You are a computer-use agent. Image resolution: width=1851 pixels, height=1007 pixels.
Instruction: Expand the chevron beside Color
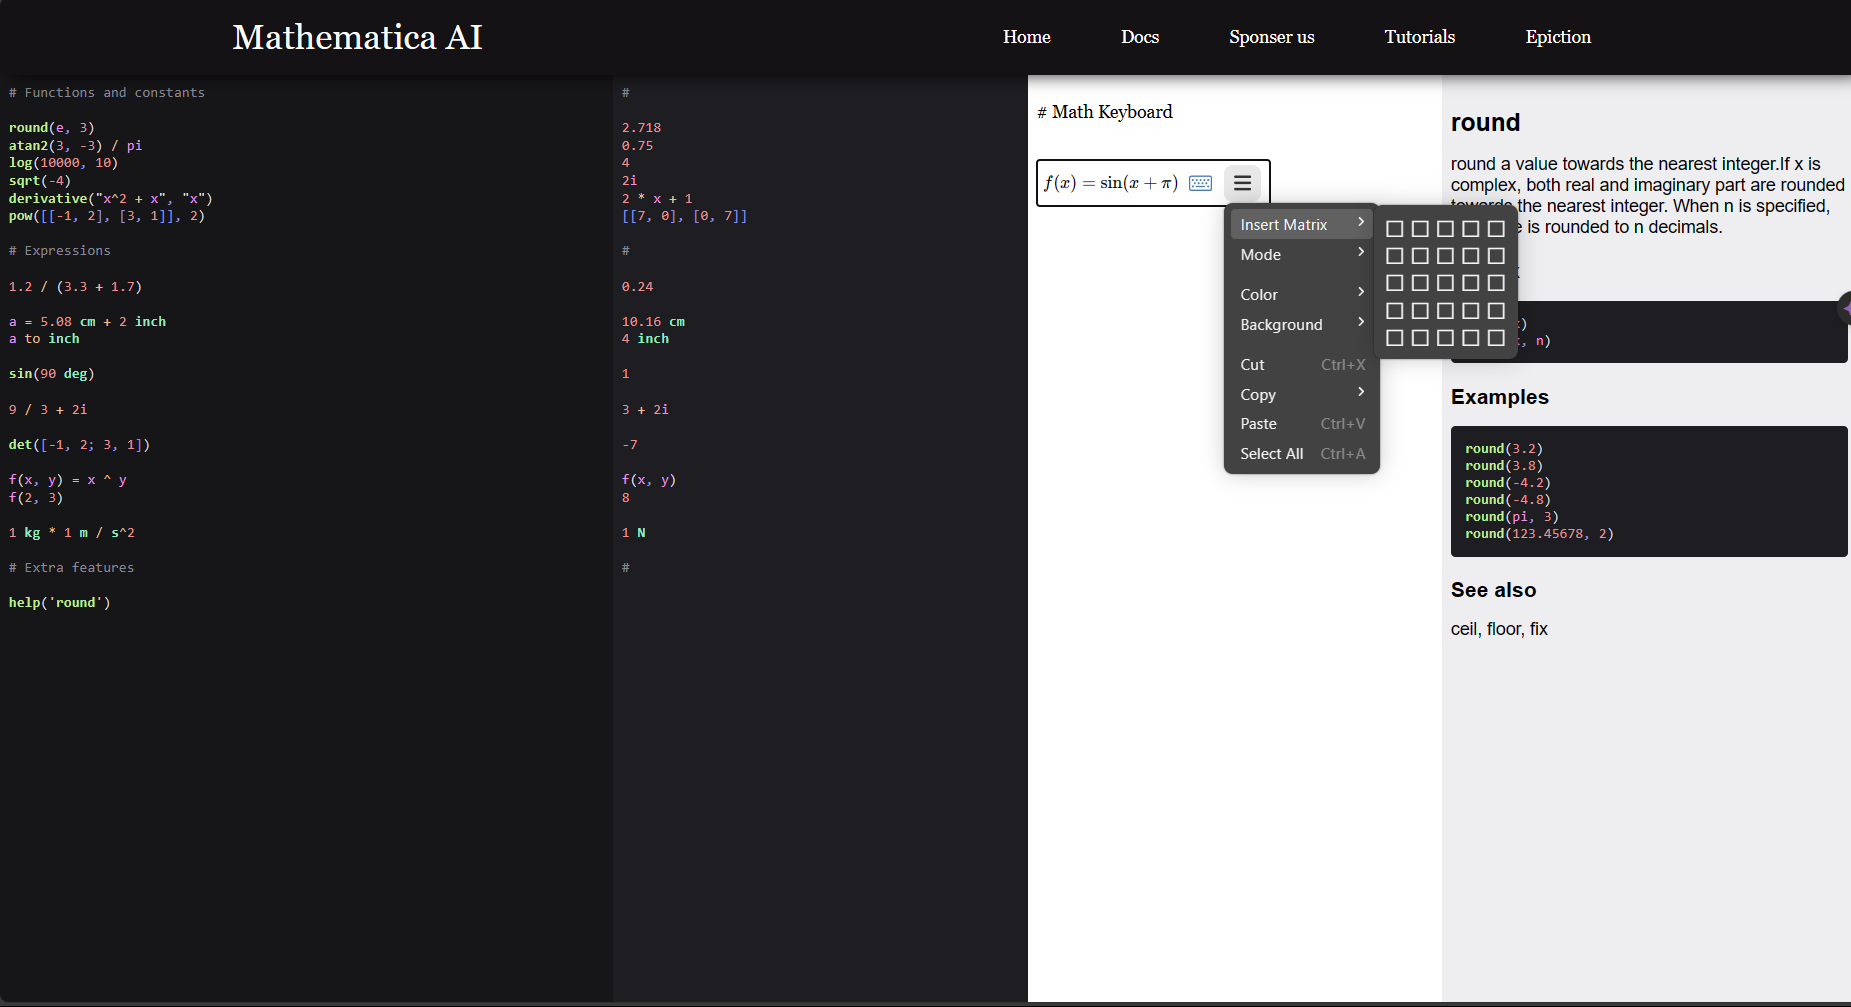(1361, 292)
